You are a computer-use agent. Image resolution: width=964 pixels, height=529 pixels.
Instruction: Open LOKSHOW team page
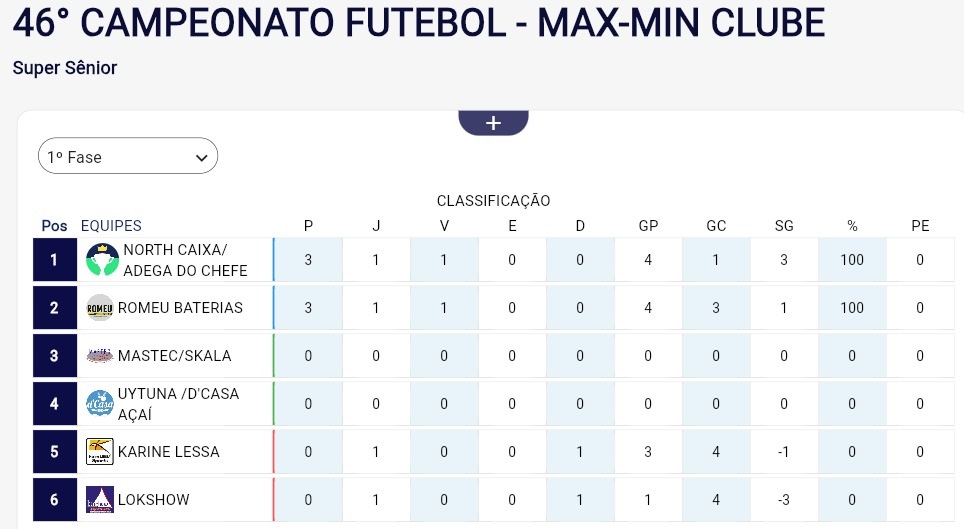pyautogui.click(x=153, y=500)
